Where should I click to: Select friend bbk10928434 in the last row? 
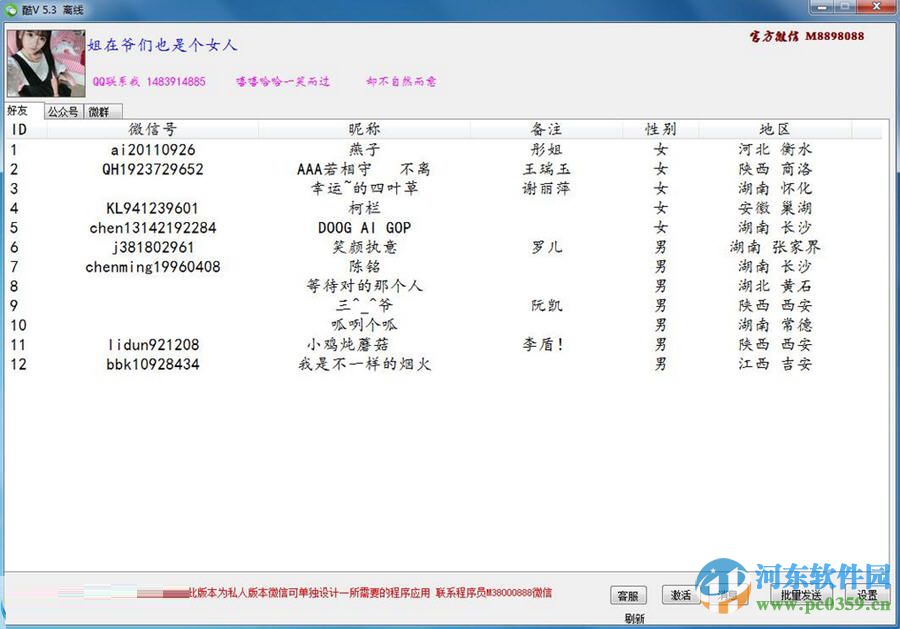pyautogui.click(x=400, y=364)
